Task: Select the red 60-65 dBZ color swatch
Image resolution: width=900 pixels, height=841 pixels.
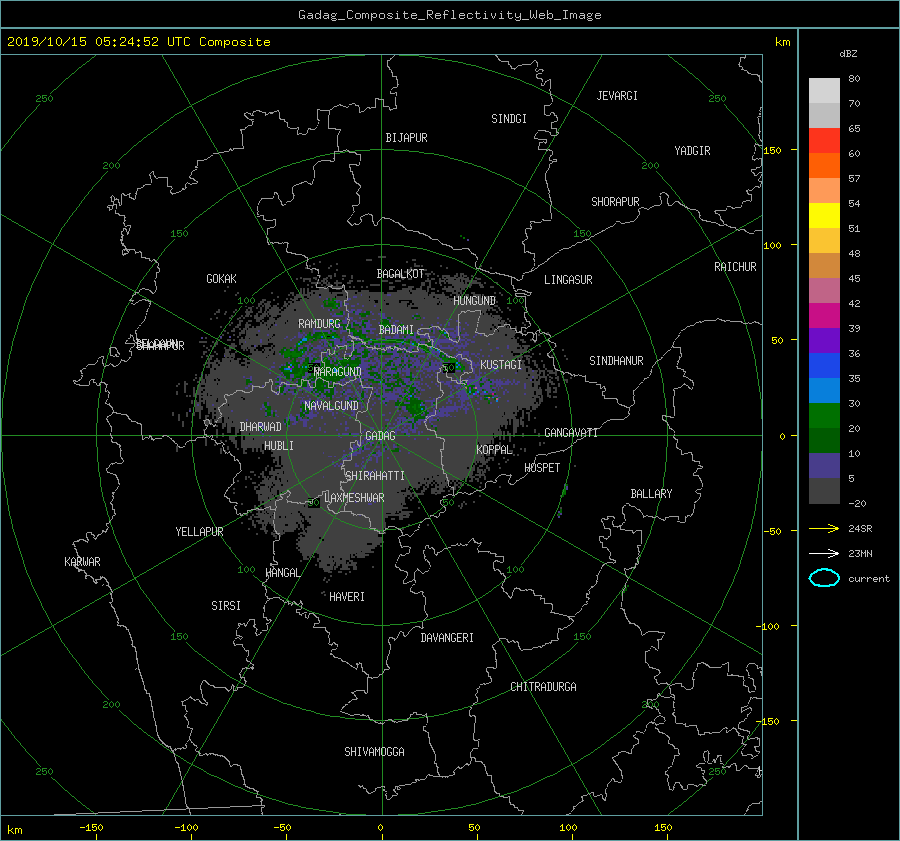Action: pos(824,140)
